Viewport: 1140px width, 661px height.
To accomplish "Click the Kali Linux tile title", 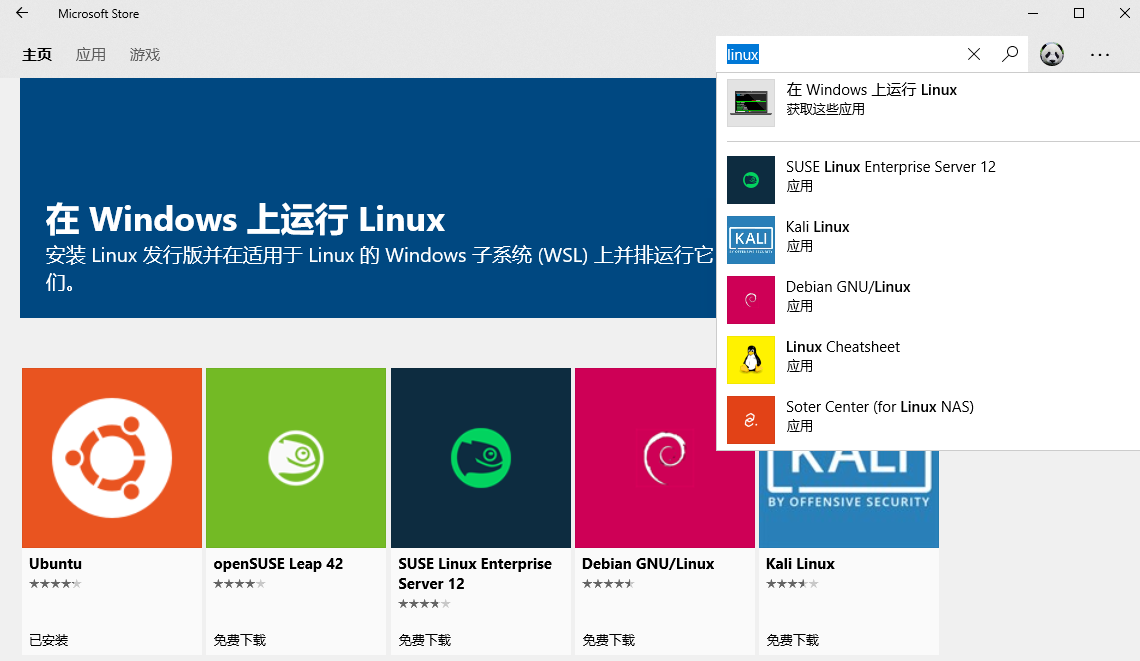I will (800, 564).
